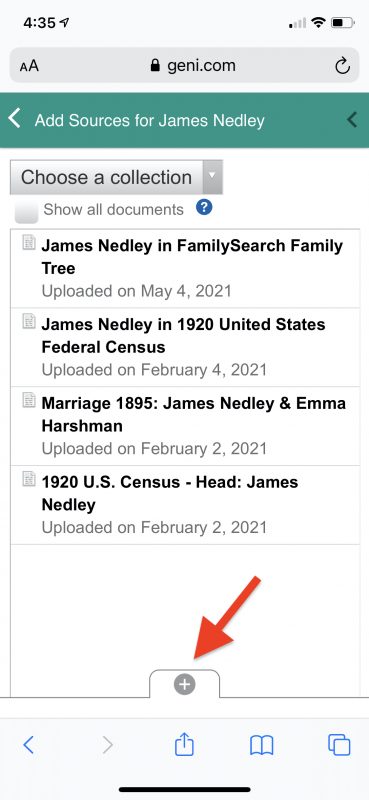Go back using Safari back arrow
369x800 pixels.
click(29, 745)
